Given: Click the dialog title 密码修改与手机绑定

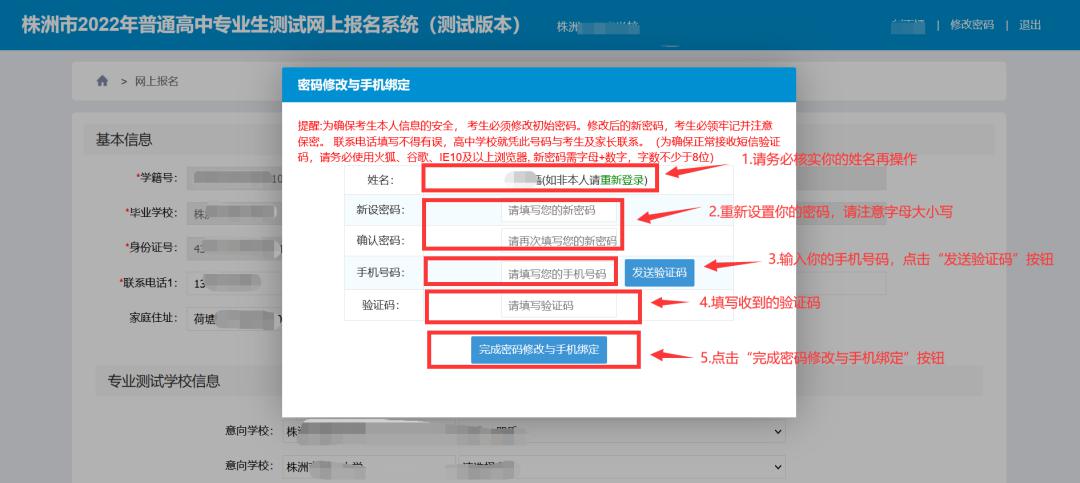Looking at the screenshot, I should [x=353, y=85].
